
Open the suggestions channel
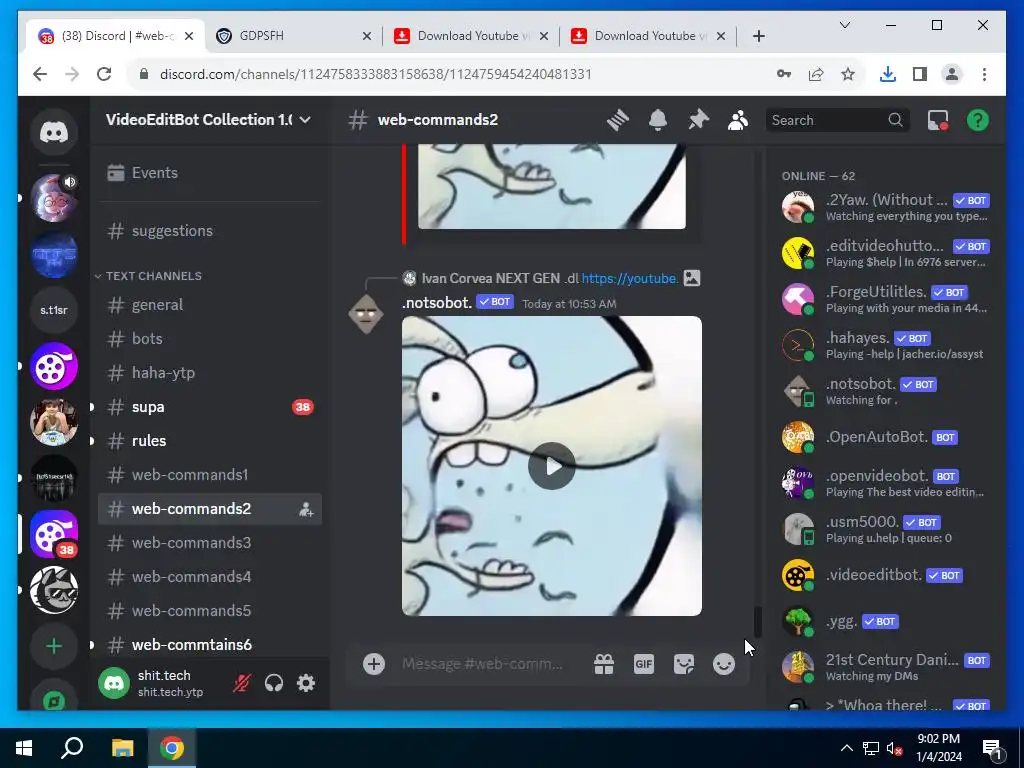pyautogui.click(x=209, y=231)
